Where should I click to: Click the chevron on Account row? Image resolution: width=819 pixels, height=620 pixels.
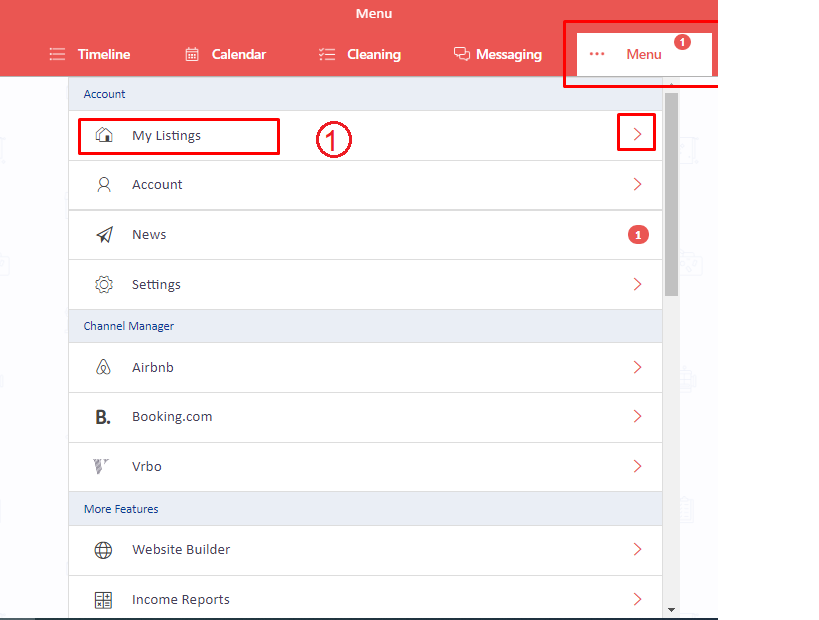[x=637, y=184]
